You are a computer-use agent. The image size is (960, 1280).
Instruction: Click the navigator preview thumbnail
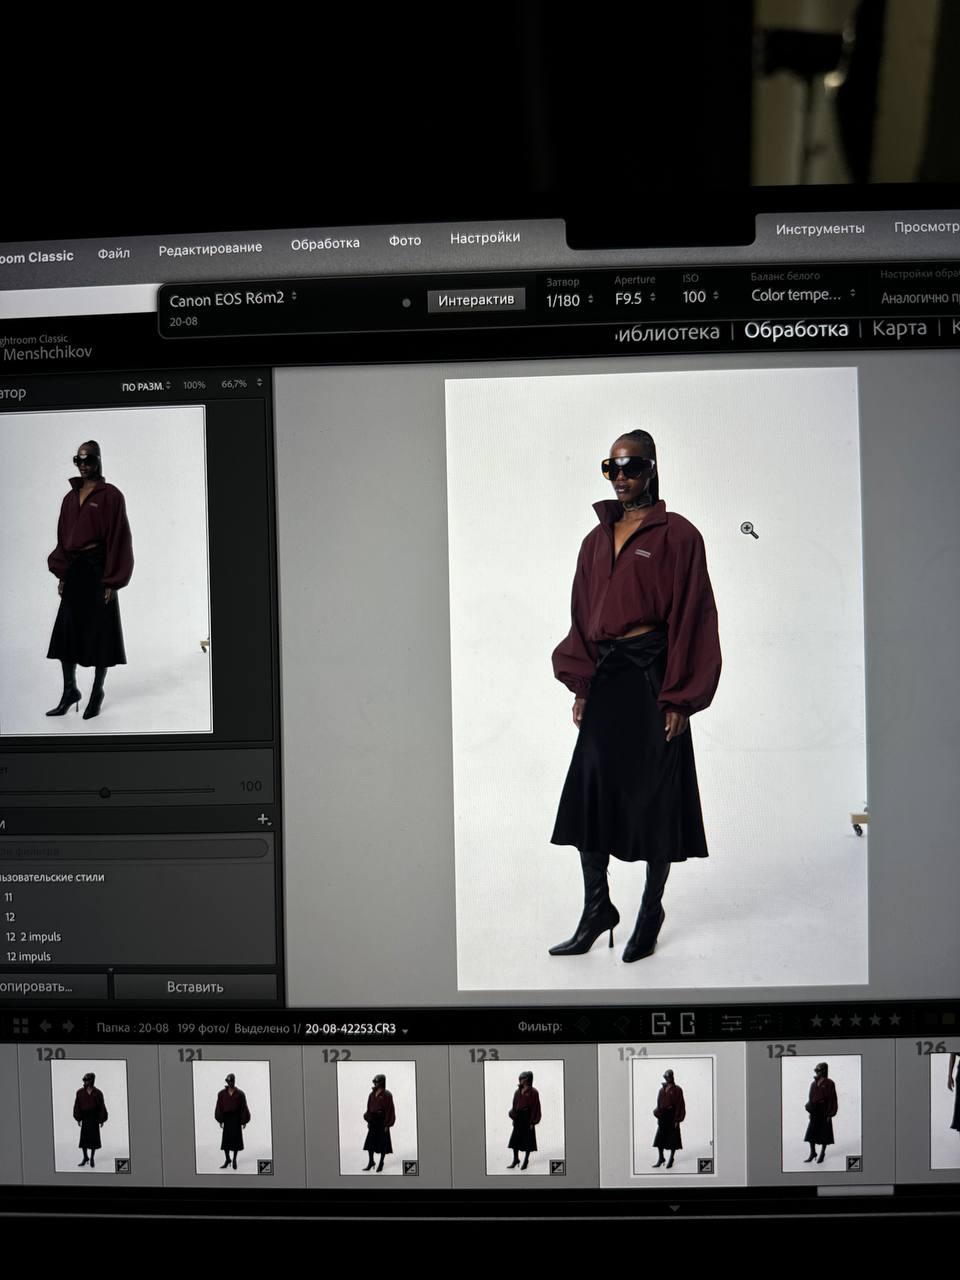pyautogui.click(x=105, y=570)
